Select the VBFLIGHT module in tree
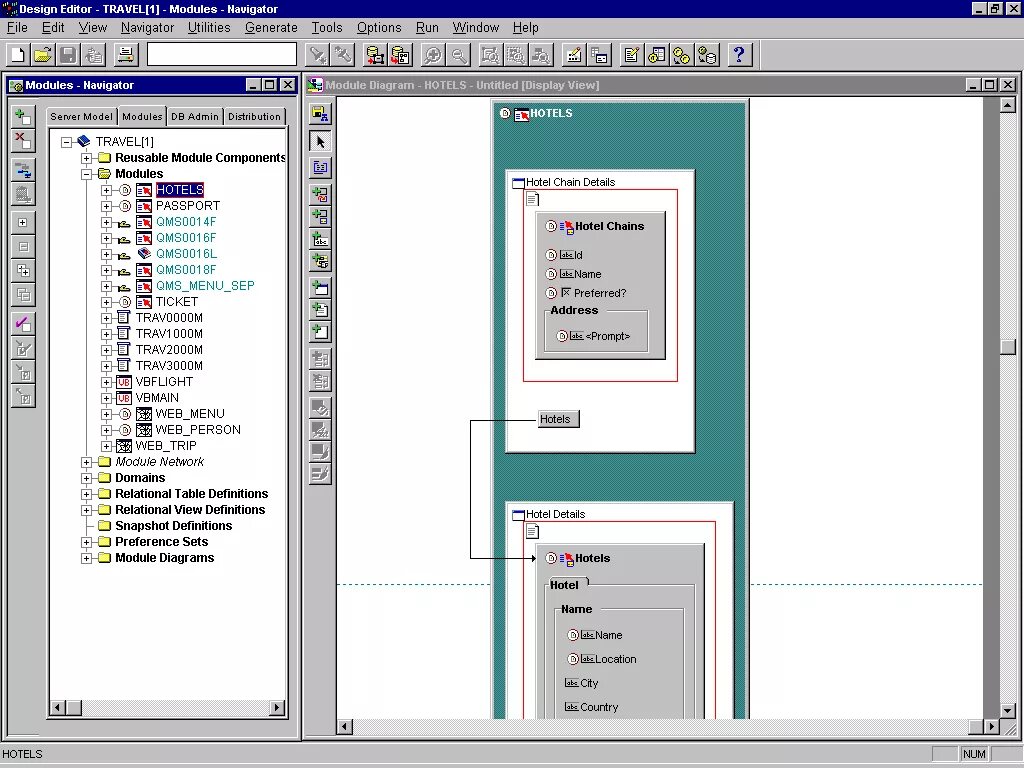The image size is (1024, 768). pyautogui.click(x=165, y=381)
